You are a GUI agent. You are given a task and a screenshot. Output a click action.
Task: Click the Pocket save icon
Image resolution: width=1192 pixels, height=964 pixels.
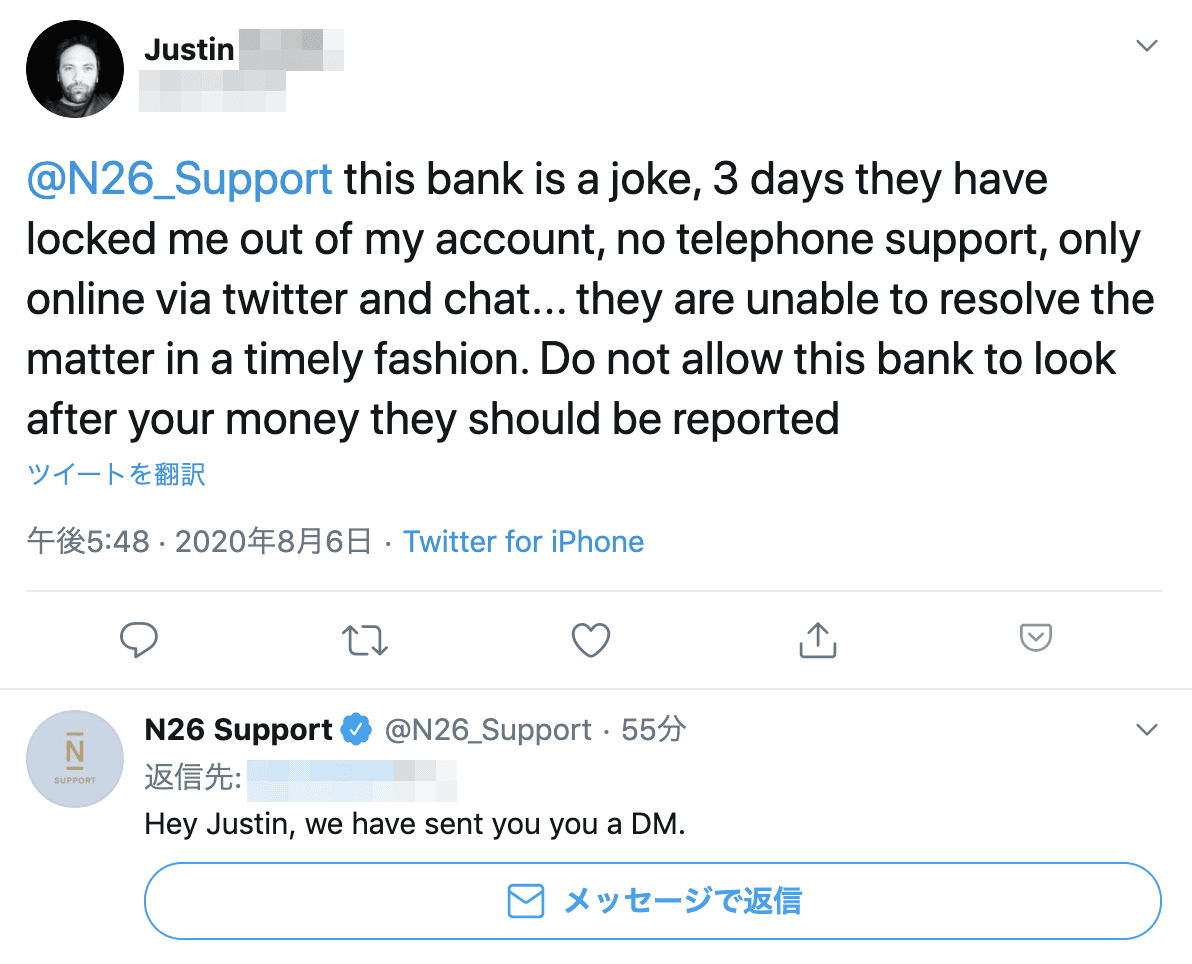[1035, 638]
